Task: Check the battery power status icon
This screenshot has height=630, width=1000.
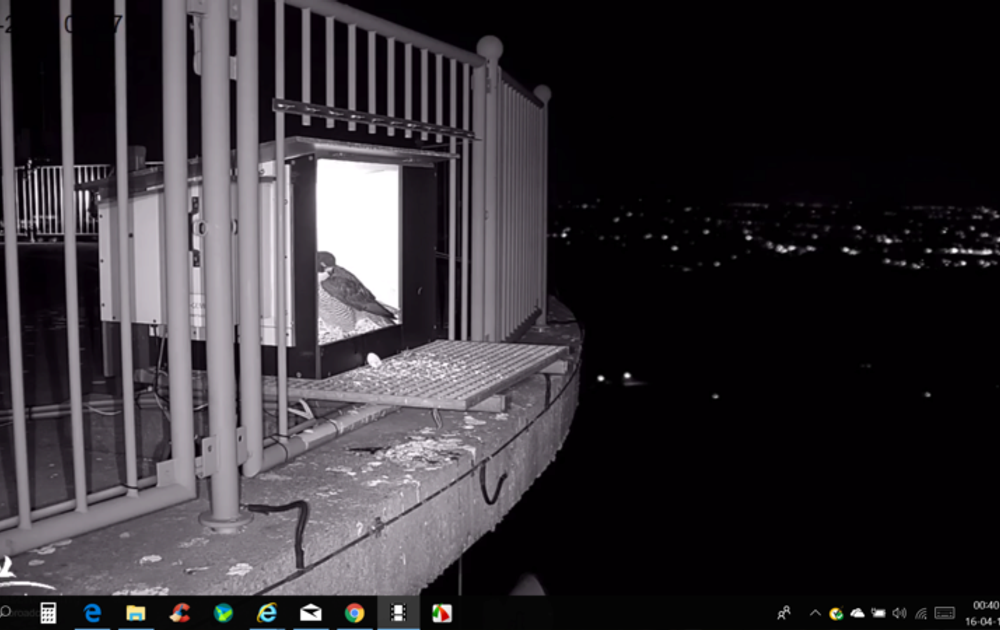Action: [878, 613]
